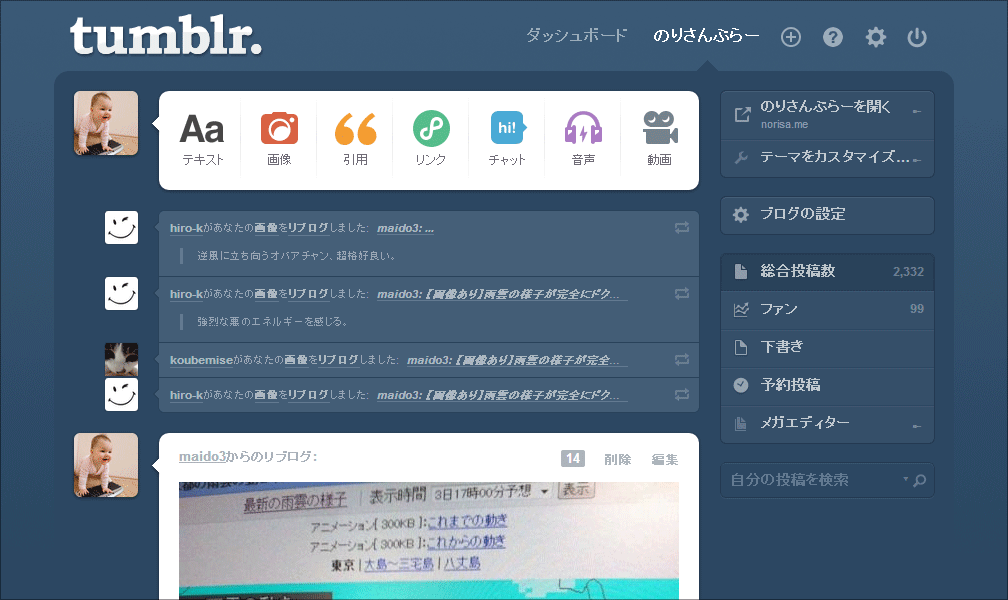
Task: Create a 音声 audio post
Action: (x=583, y=140)
